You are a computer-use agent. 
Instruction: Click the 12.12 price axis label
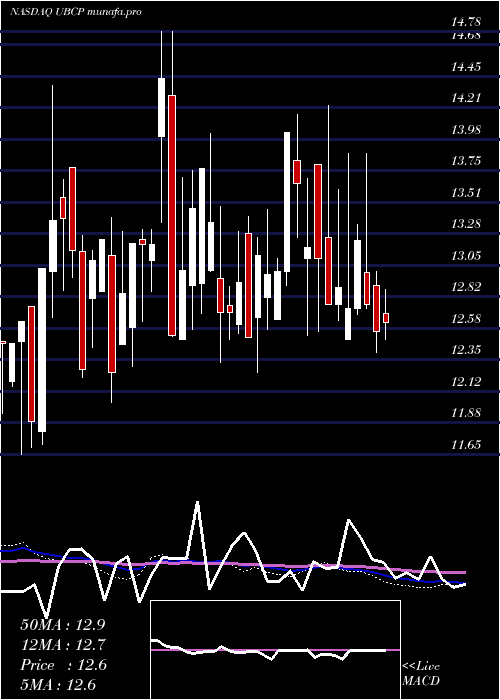(466, 382)
